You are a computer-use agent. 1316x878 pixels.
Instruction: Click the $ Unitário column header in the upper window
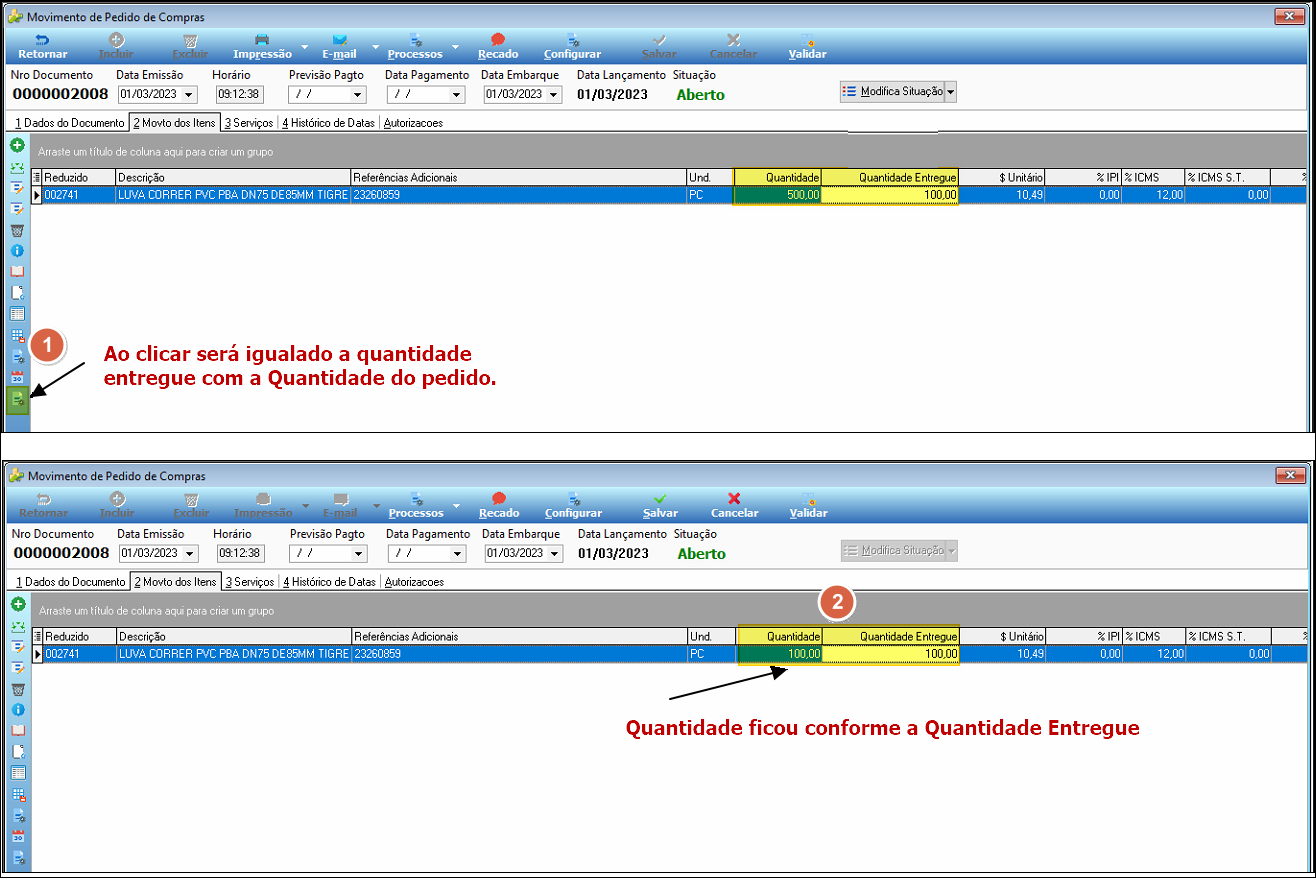tap(1002, 177)
